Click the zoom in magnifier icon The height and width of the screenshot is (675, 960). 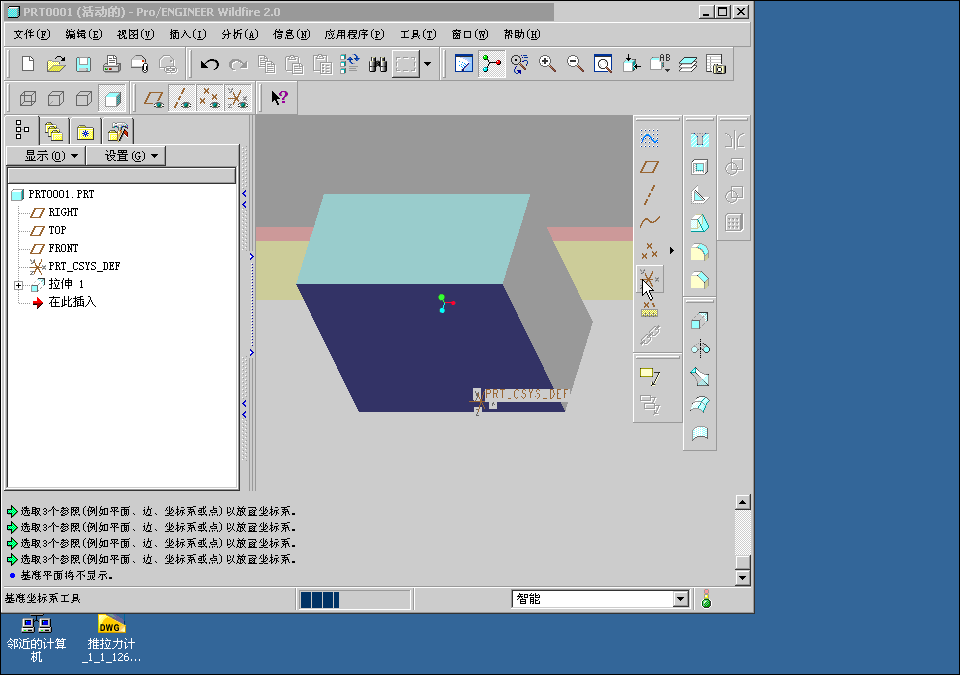pos(547,64)
